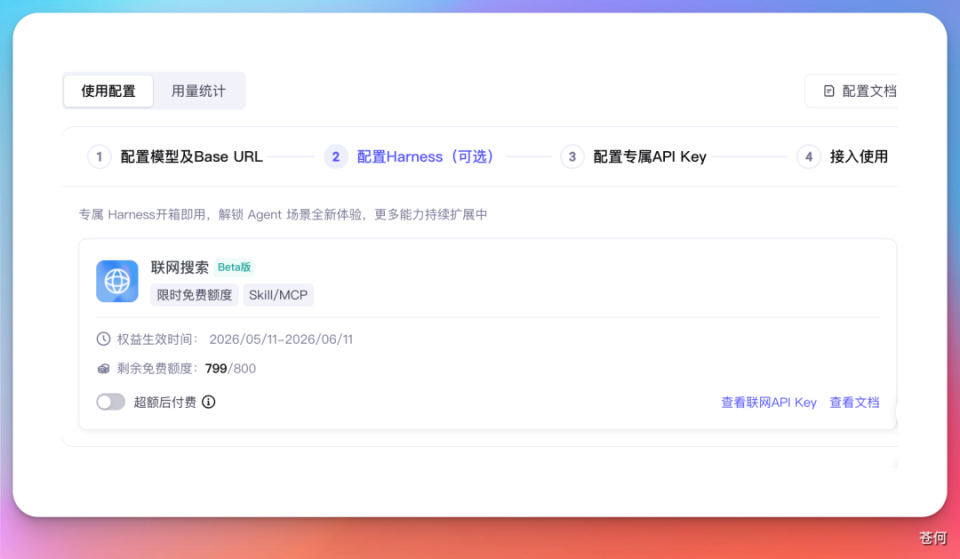Click the step number 1 circle

point(99,157)
